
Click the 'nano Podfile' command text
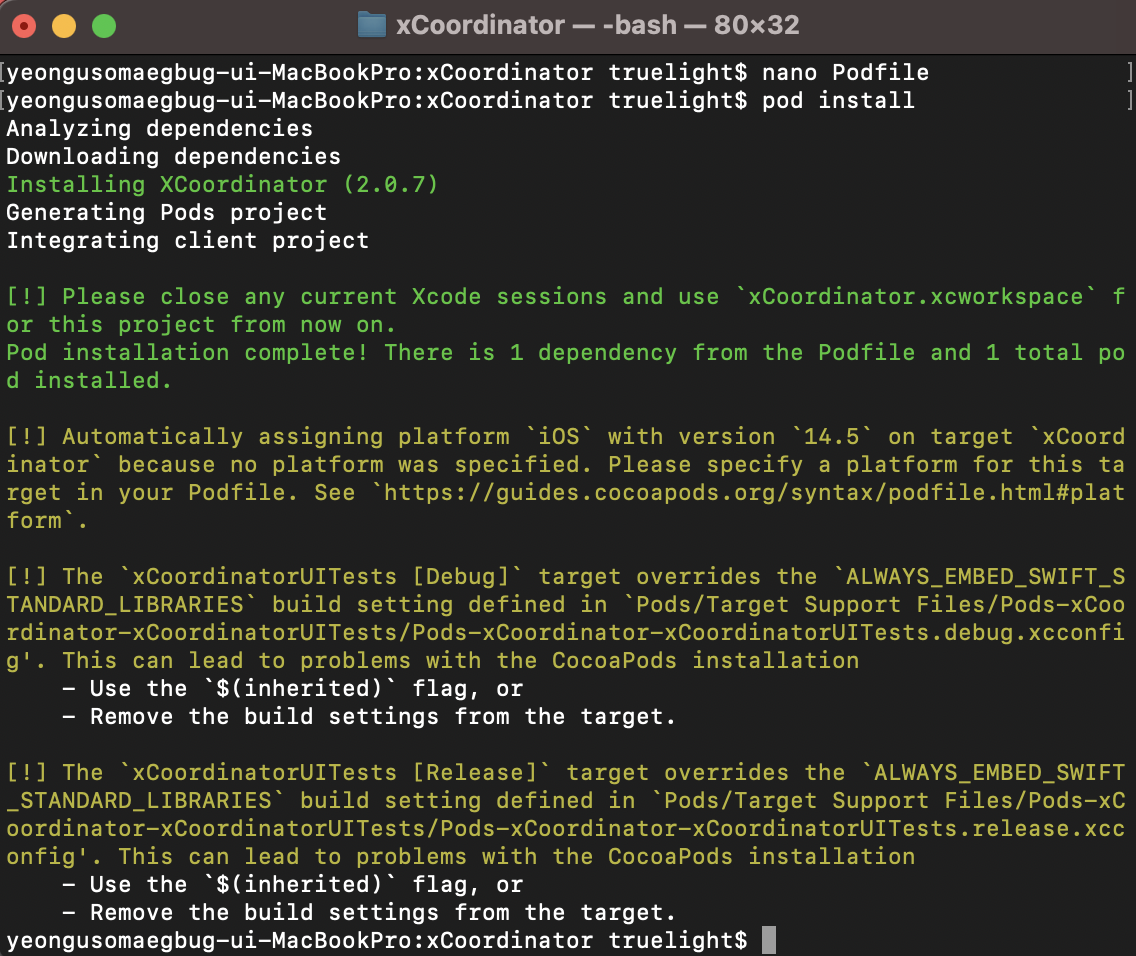coord(845,72)
